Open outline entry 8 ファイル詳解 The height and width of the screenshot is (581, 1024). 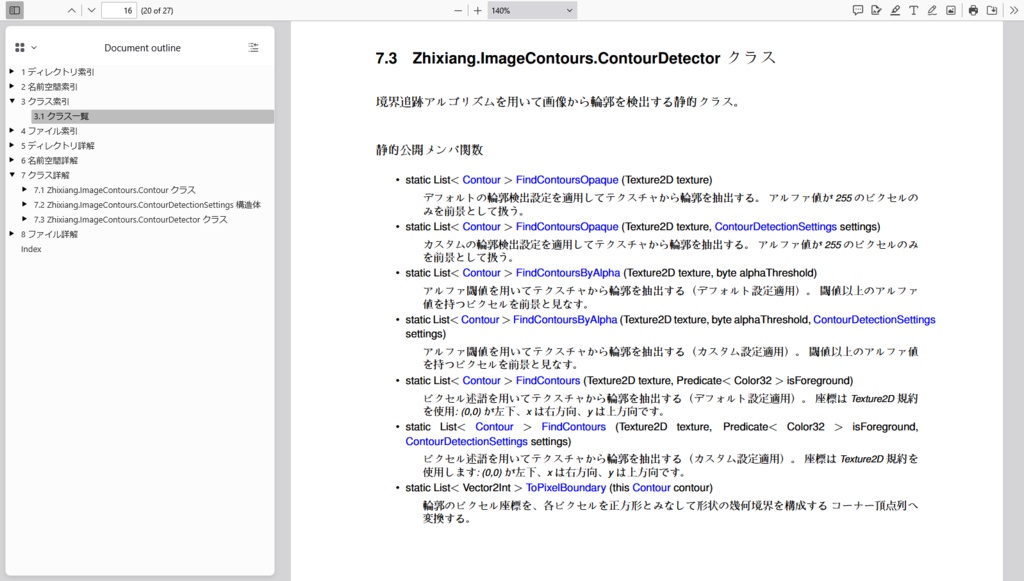(49, 234)
